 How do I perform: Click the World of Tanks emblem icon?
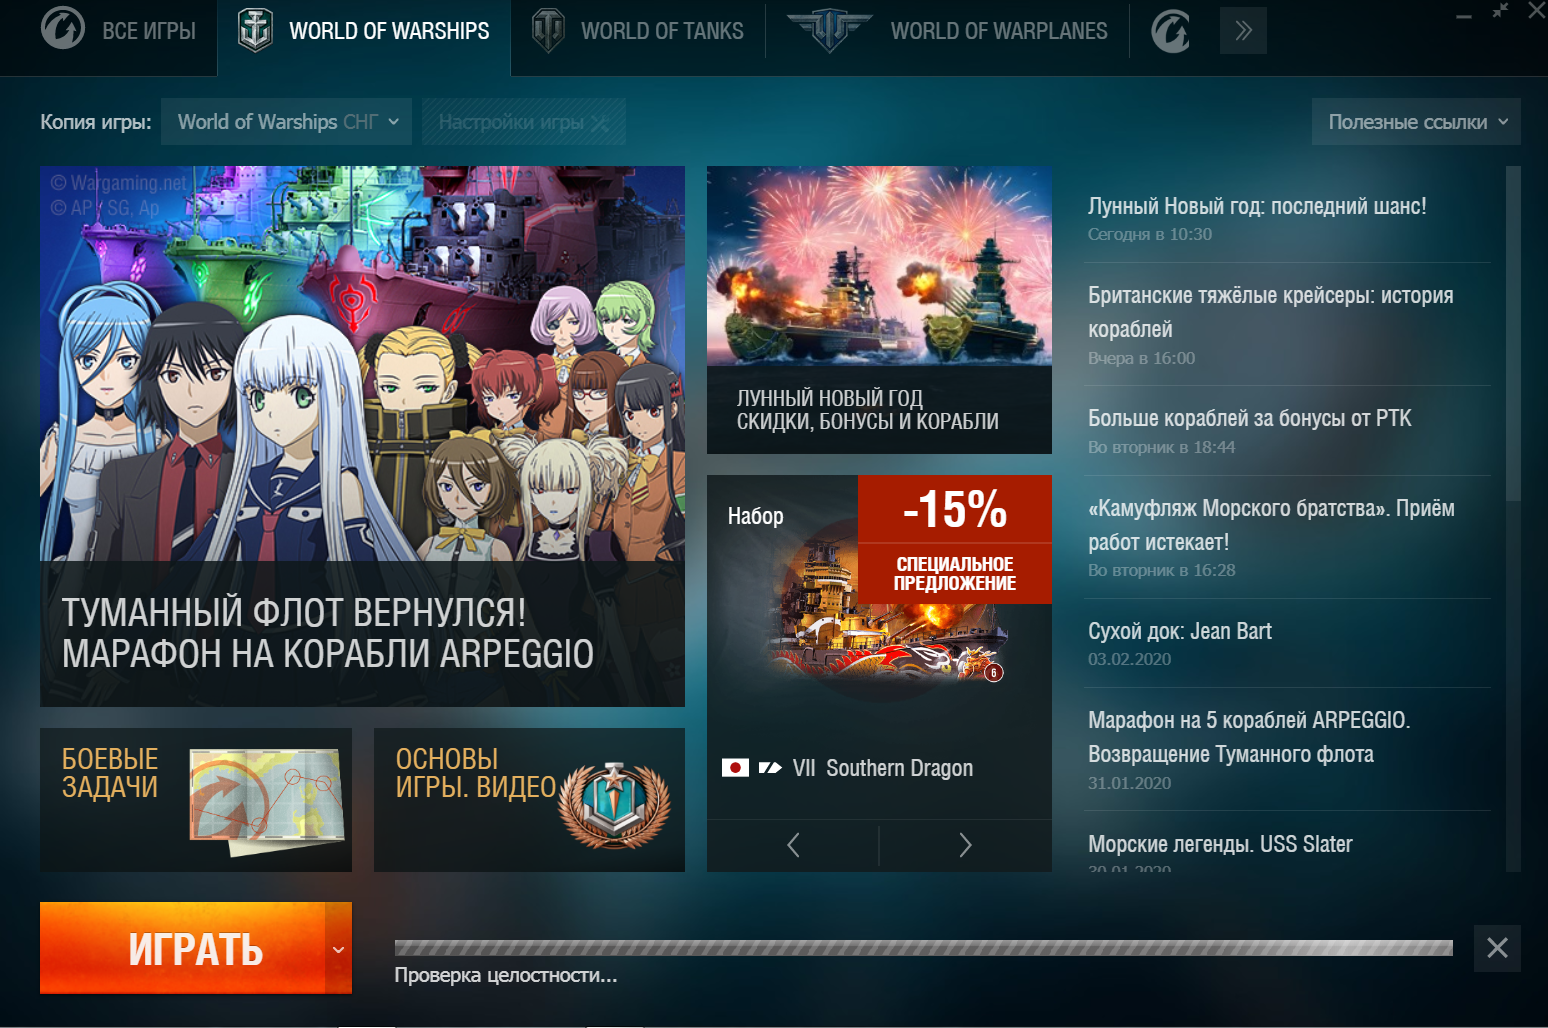[x=548, y=30]
